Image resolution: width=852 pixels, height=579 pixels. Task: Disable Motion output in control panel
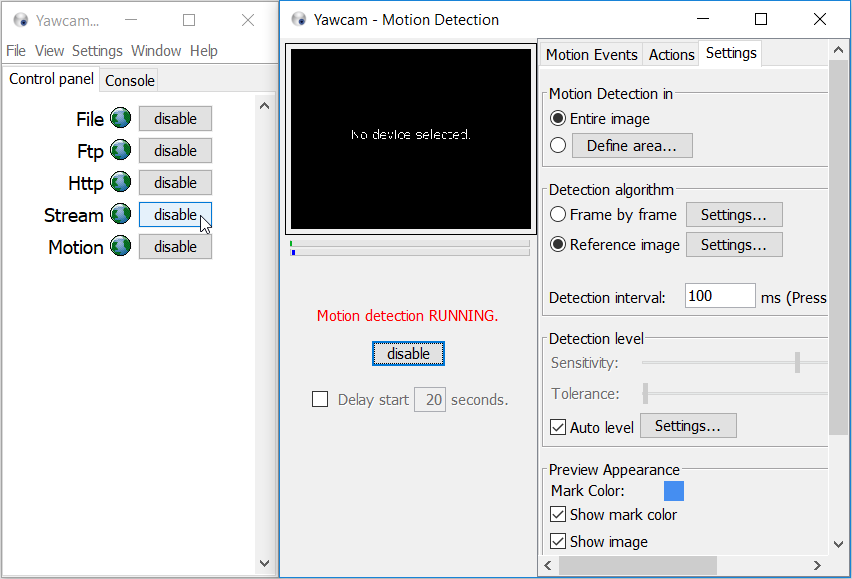(175, 247)
